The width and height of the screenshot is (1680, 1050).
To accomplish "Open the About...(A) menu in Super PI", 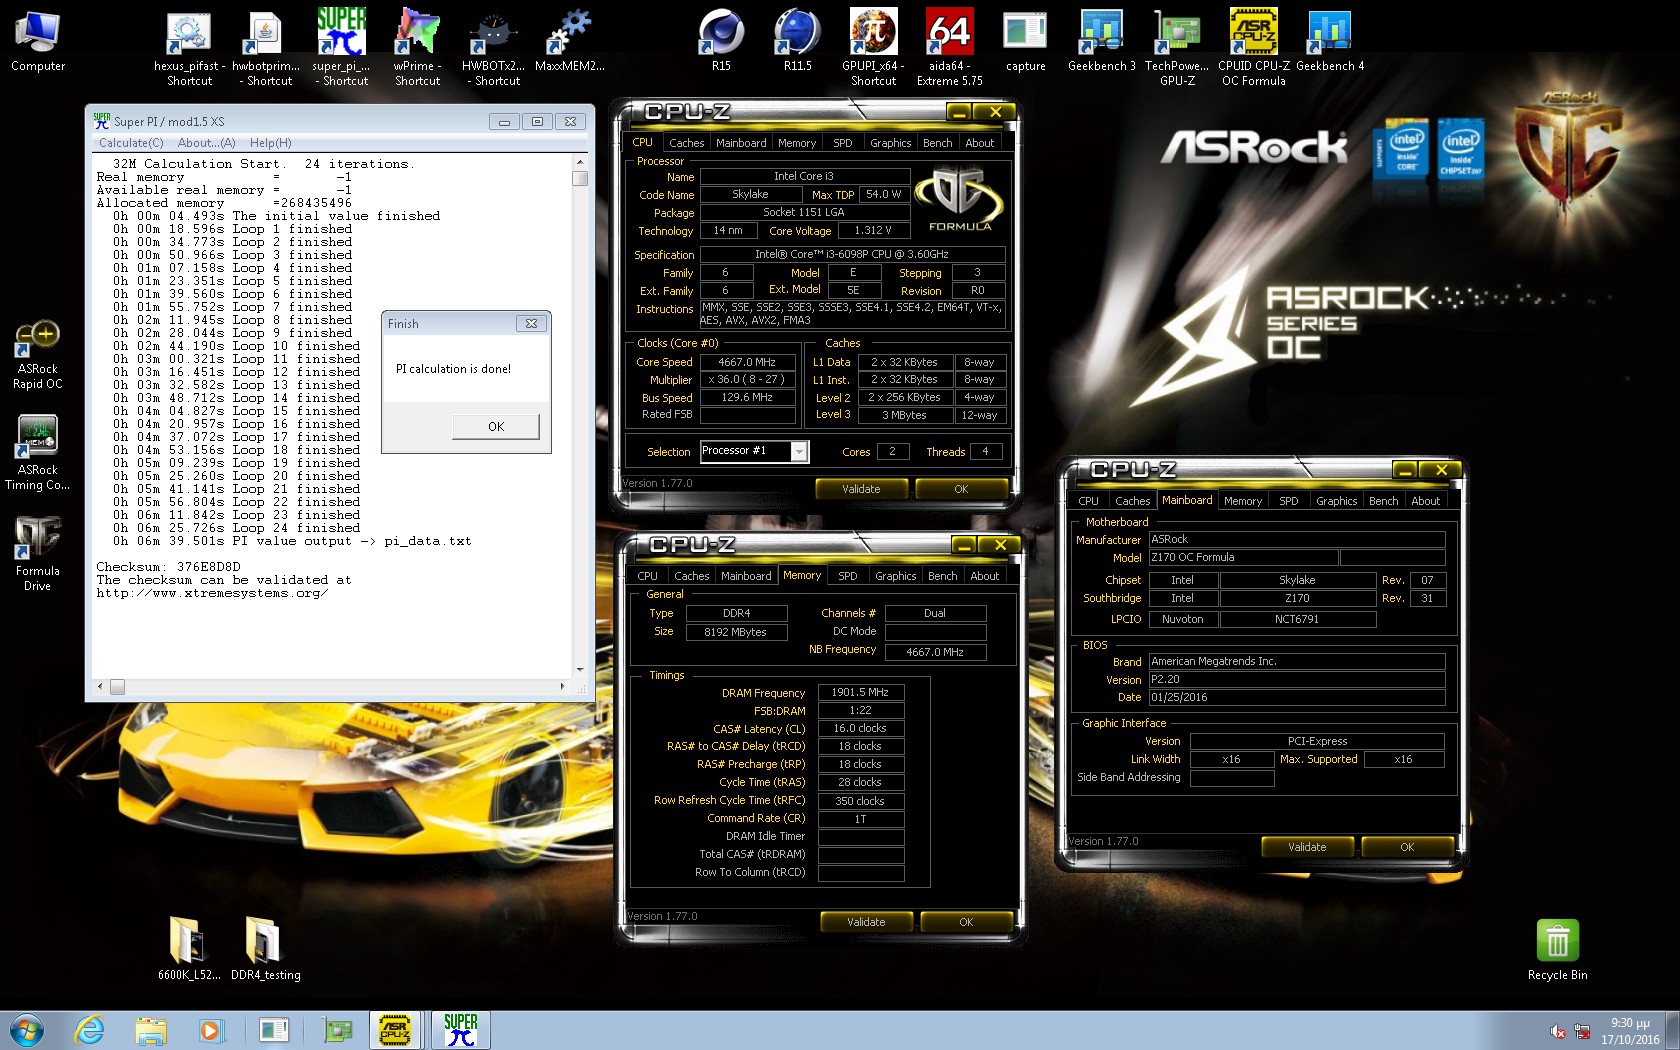I will click(x=206, y=143).
